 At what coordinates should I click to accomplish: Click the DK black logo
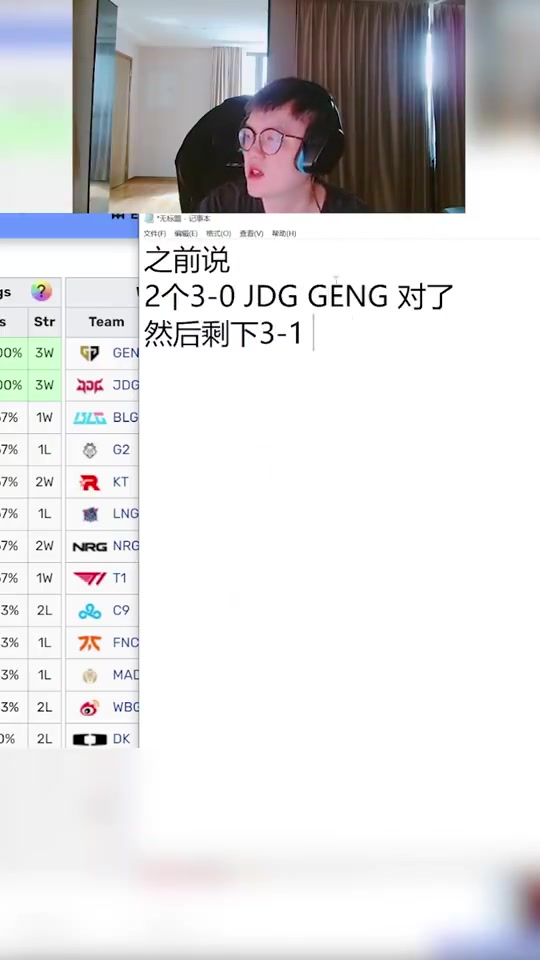[x=89, y=740]
